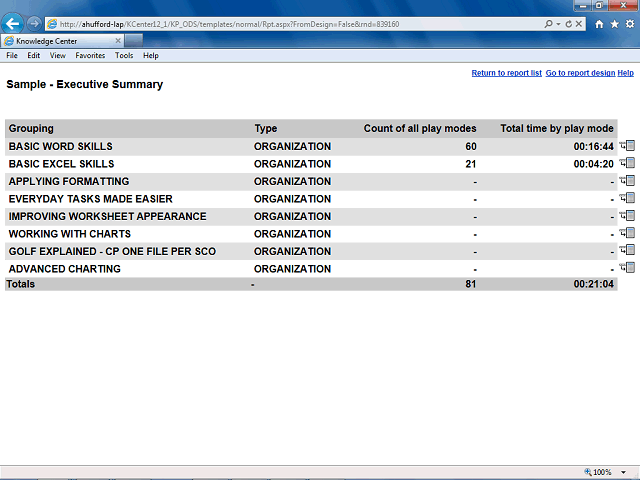Click the search magnifier in address bar
The height and width of the screenshot is (480, 640).
[x=549, y=24]
